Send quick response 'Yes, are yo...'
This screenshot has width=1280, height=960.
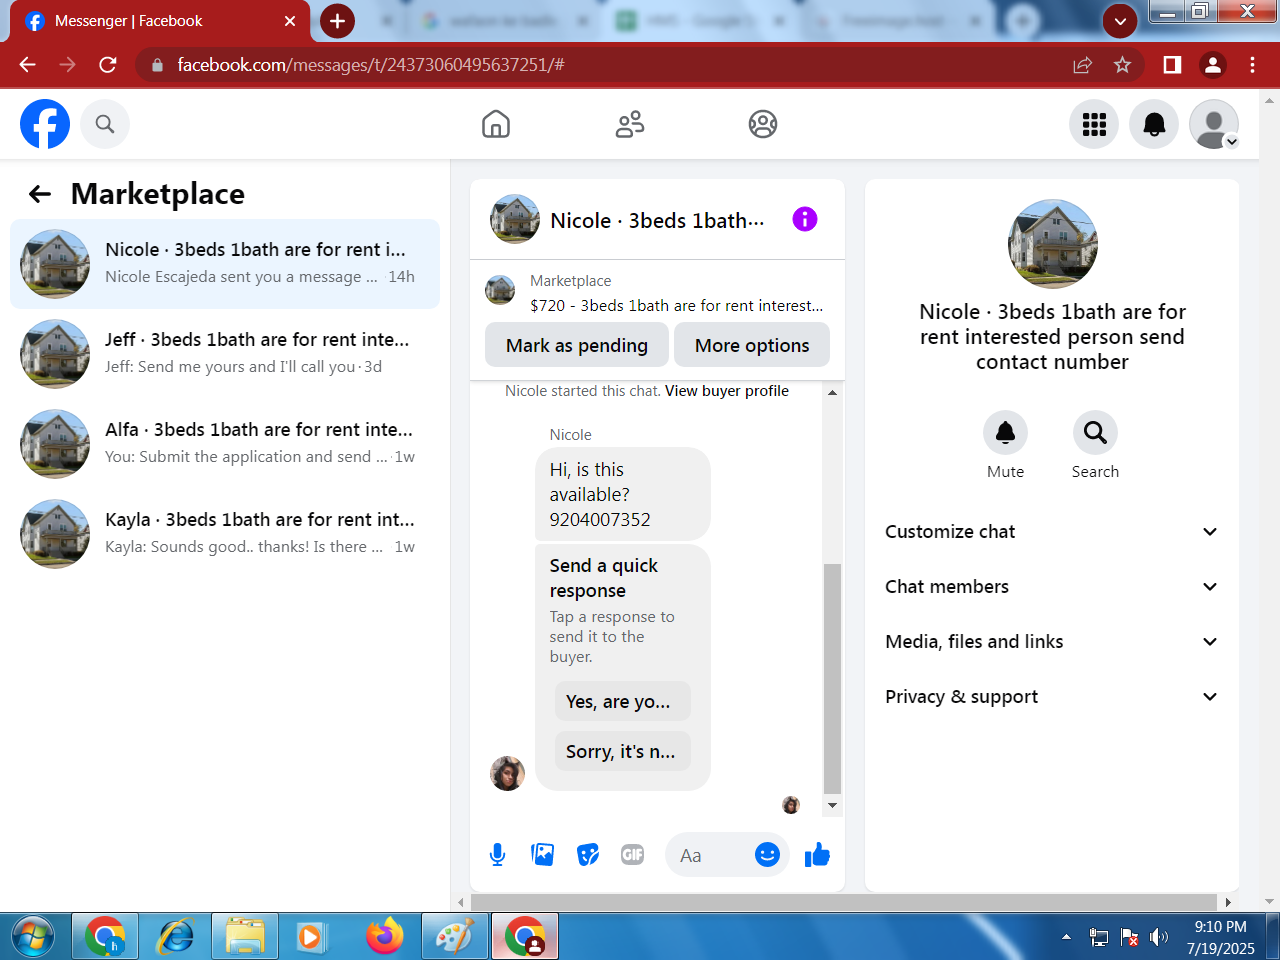(622, 701)
